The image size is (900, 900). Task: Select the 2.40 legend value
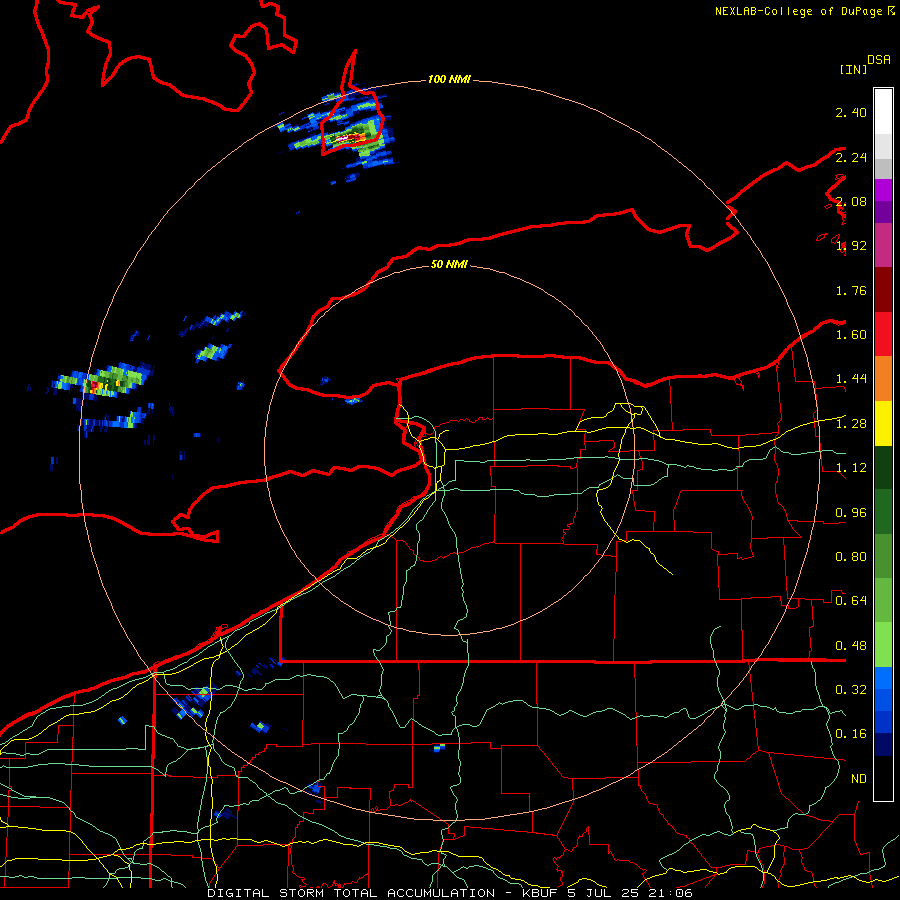pyautogui.click(x=851, y=112)
